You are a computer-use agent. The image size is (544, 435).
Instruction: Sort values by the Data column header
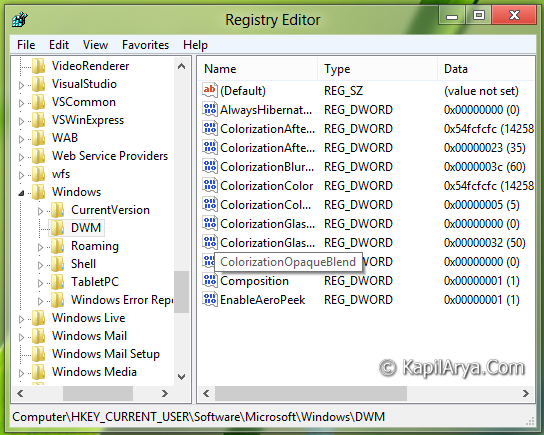coord(486,69)
